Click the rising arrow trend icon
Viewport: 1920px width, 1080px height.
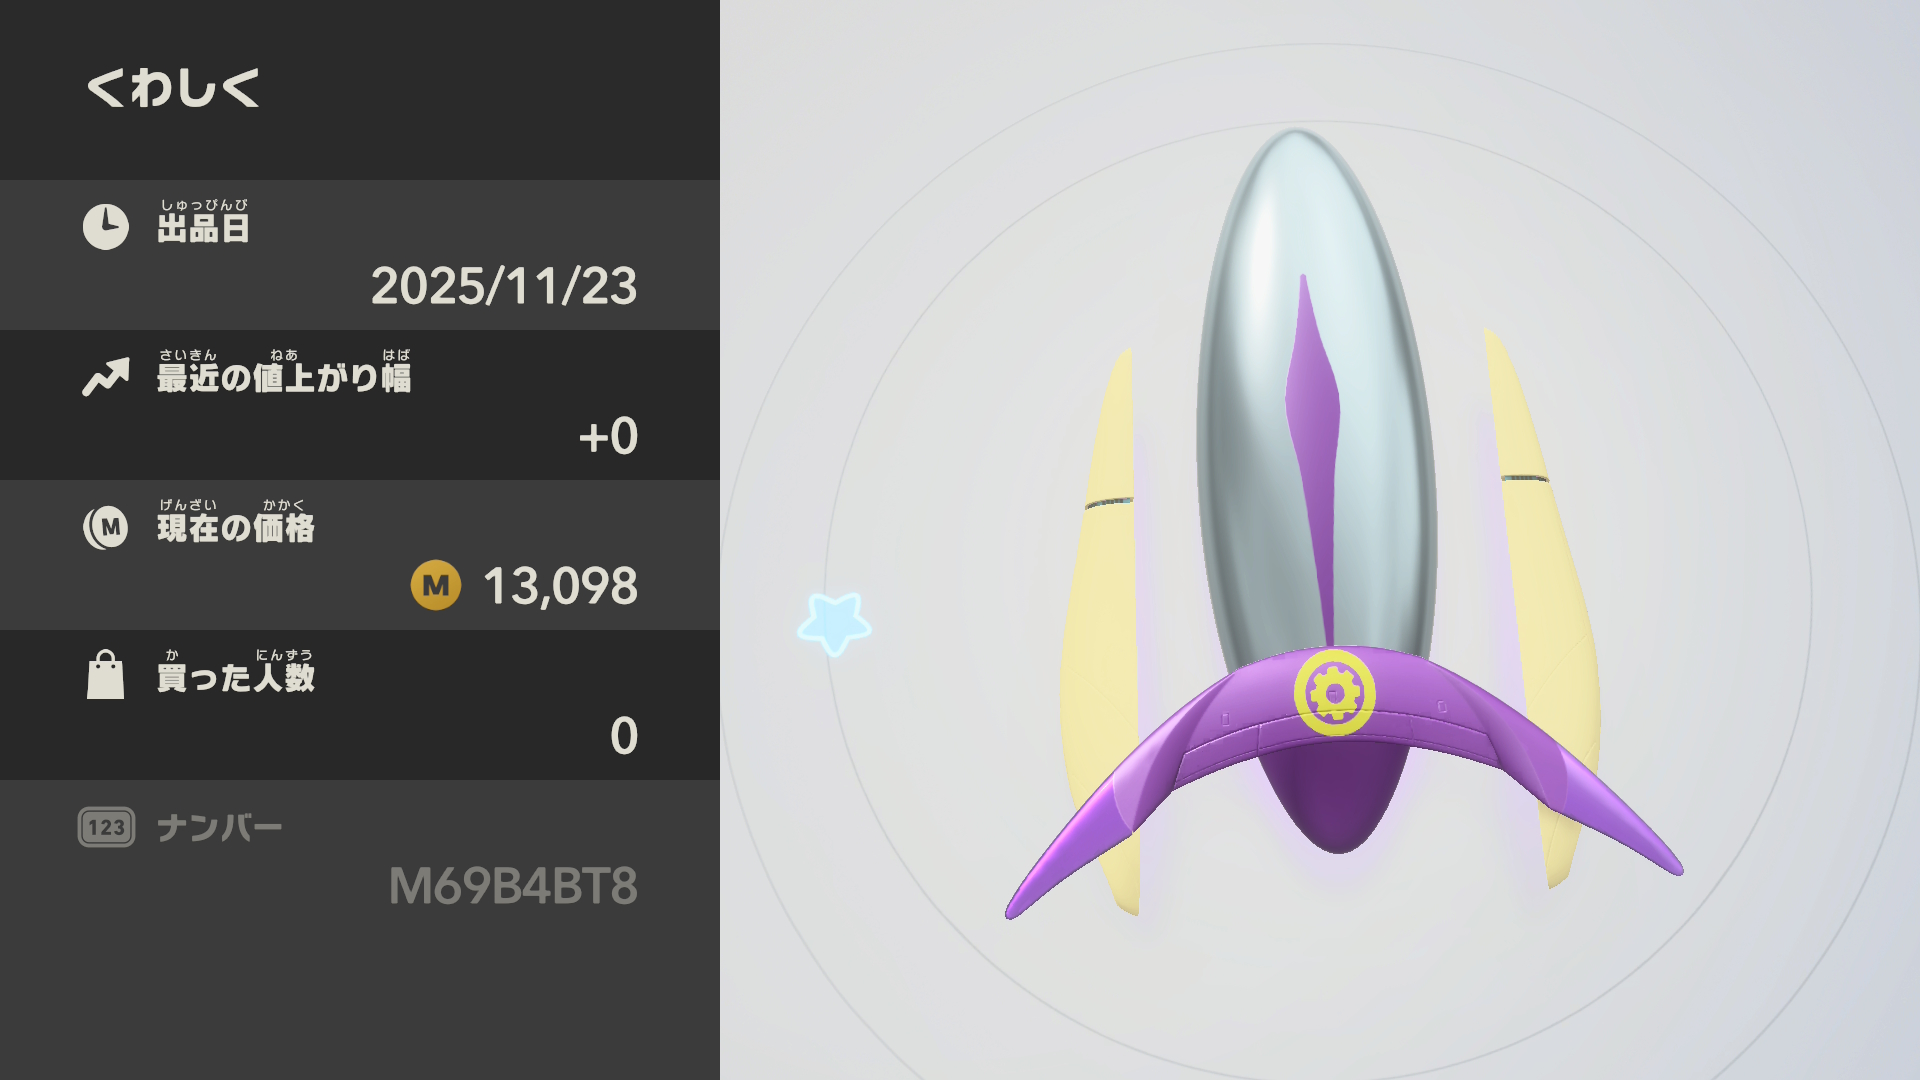tap(106, 377)
